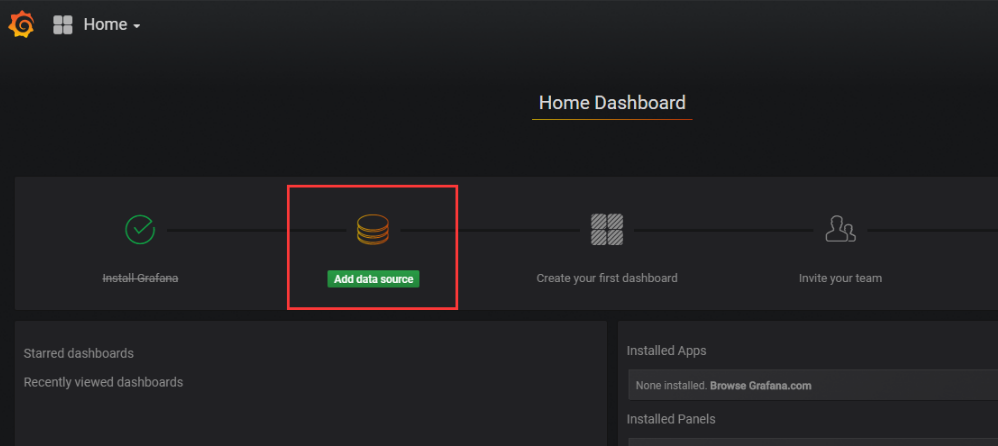
Task: Click Installed Panels heading
Action: click(x=671, y=419)
